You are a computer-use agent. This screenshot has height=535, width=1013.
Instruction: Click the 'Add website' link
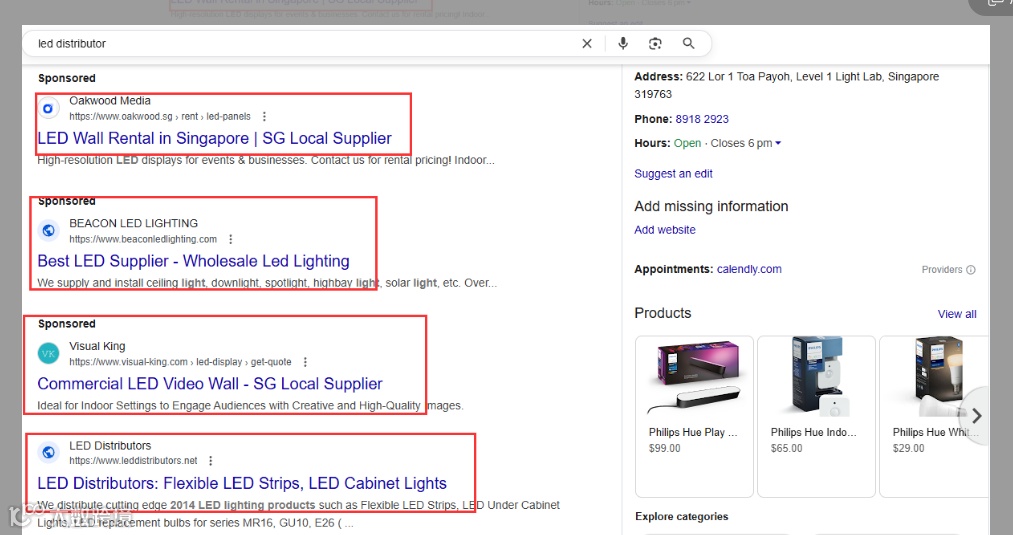tap(665, 230)
